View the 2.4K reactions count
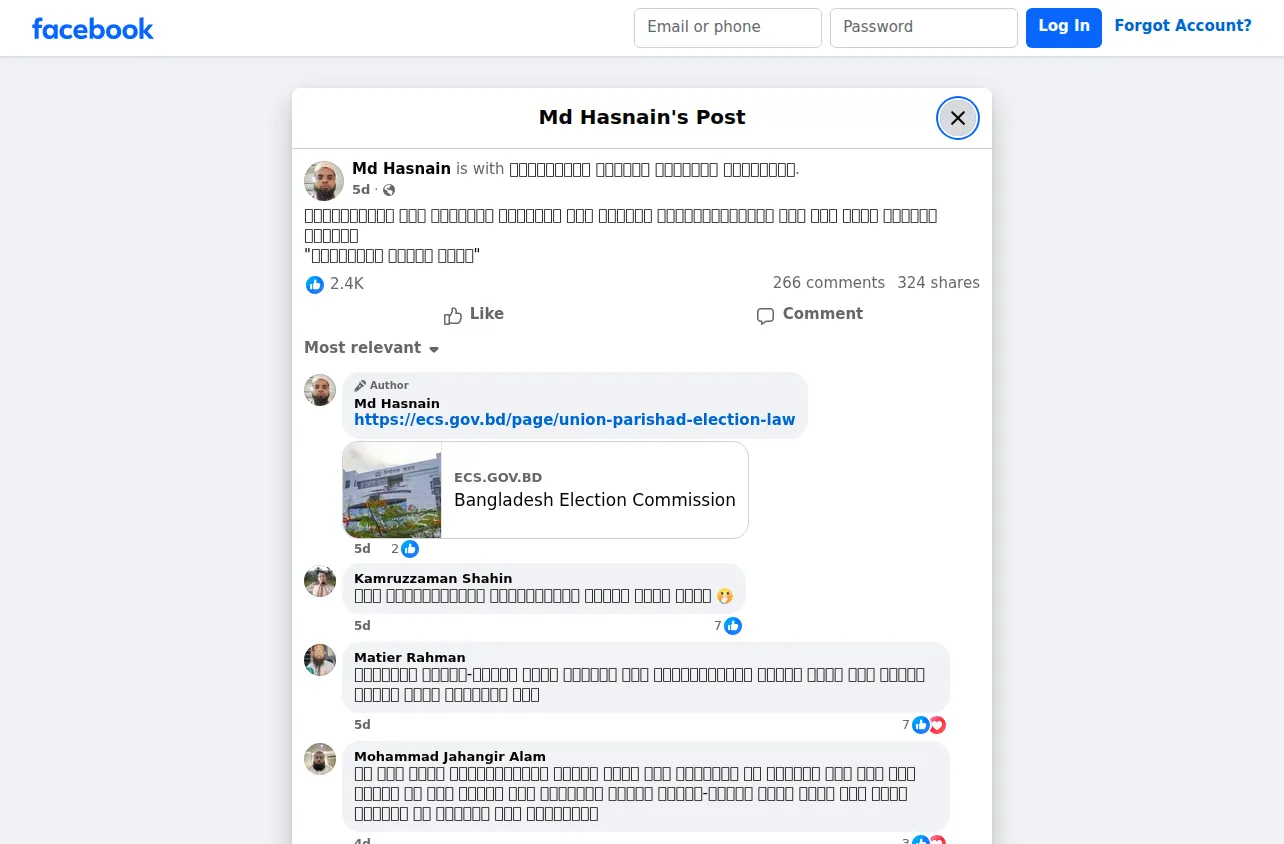Screen dimensions: 1284x844 (347, 284)
